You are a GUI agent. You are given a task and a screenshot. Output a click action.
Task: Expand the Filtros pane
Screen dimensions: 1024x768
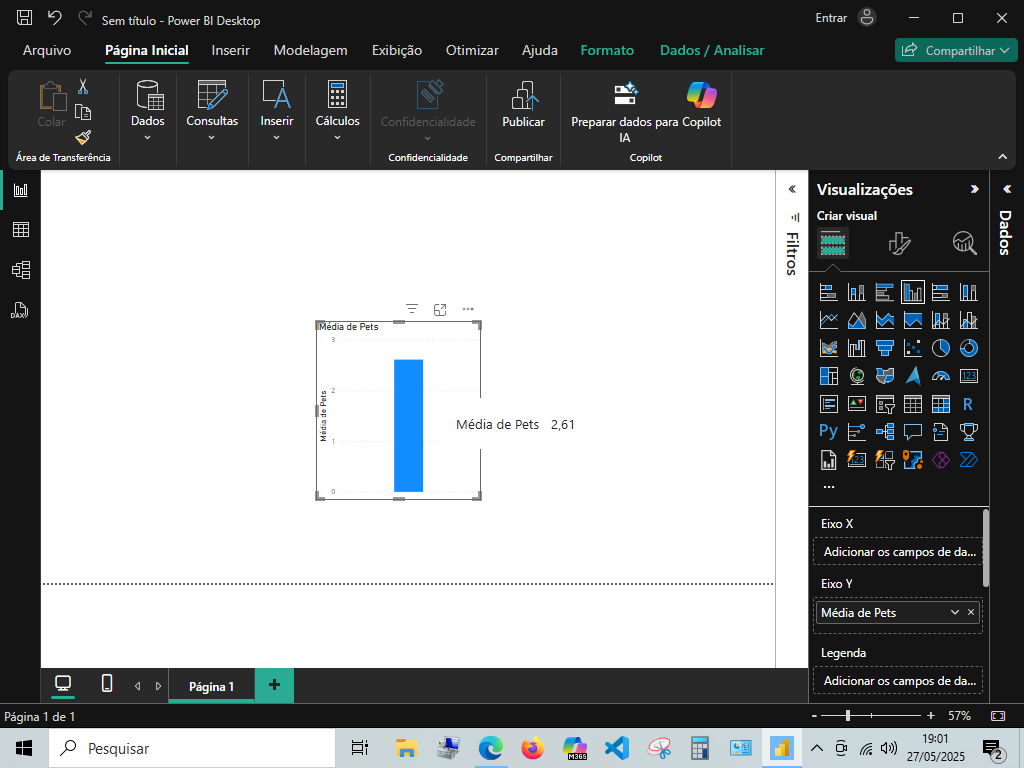click(x=792, y=189)
